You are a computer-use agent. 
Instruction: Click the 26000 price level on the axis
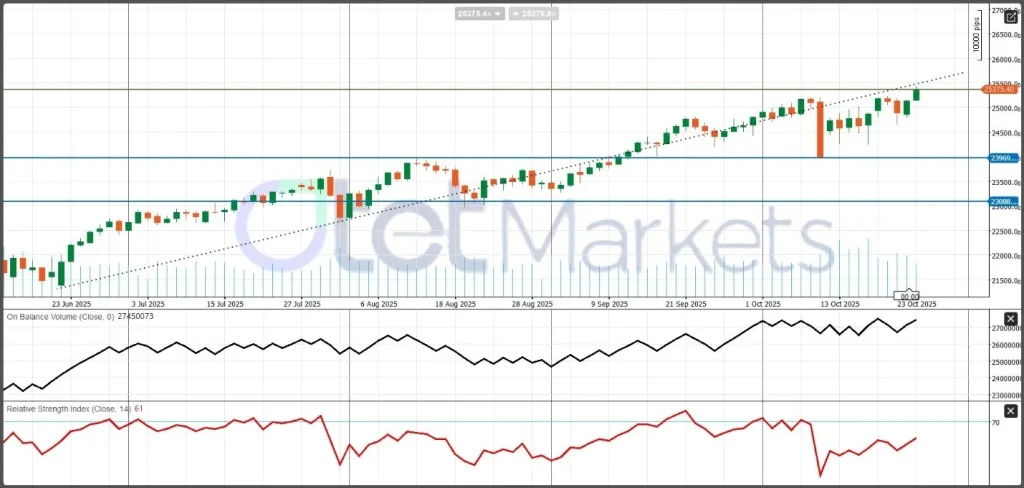click(1003, 59)
